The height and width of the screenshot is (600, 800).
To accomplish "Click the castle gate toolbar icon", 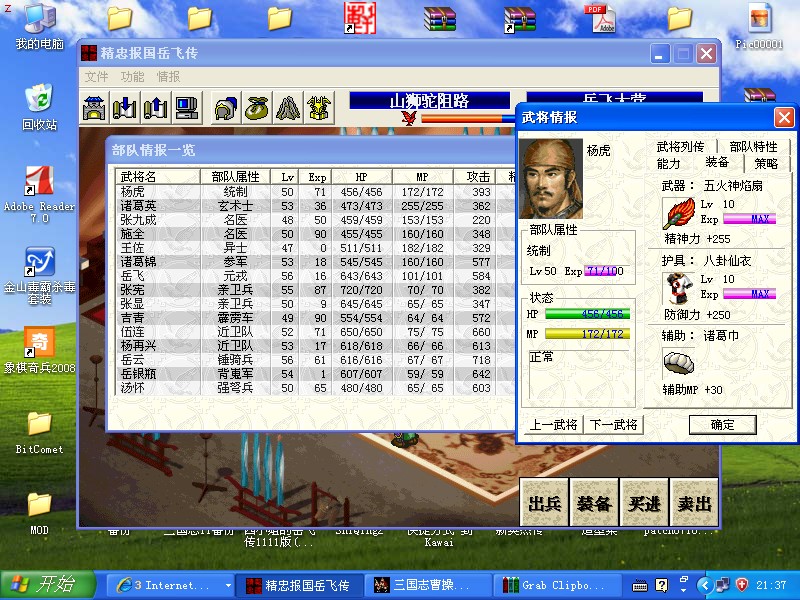I will point(95,107).
